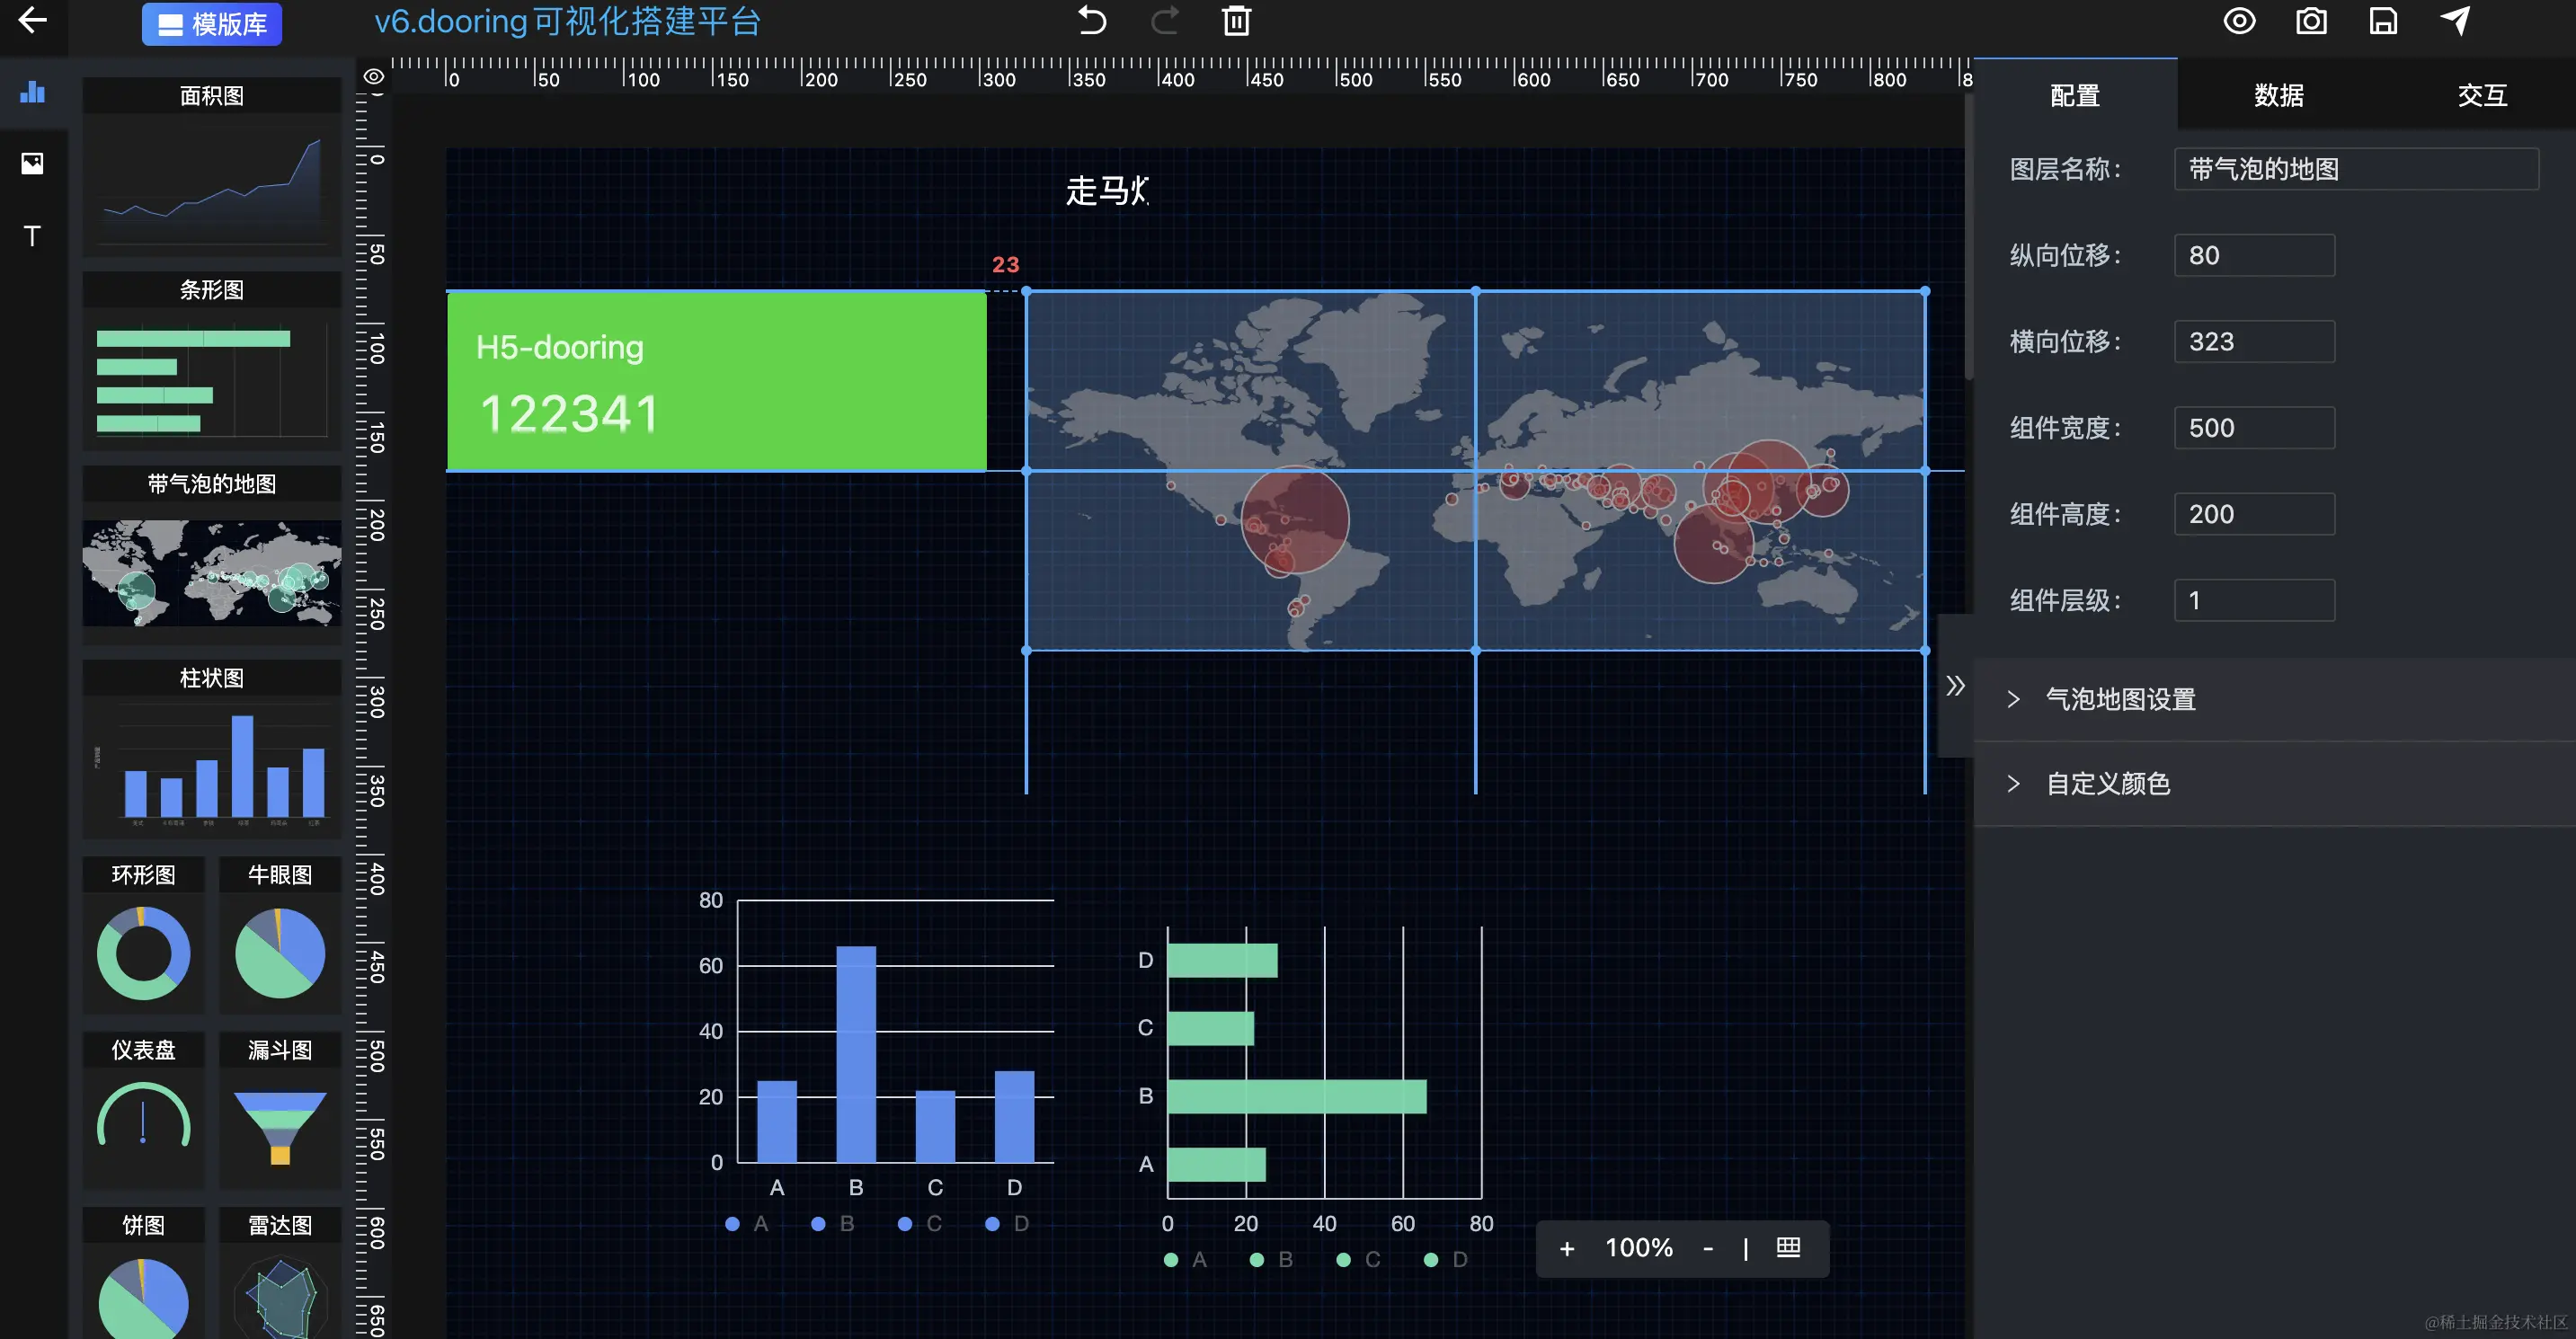Switch to the 交互 tab

click(x=2482, y=95)
